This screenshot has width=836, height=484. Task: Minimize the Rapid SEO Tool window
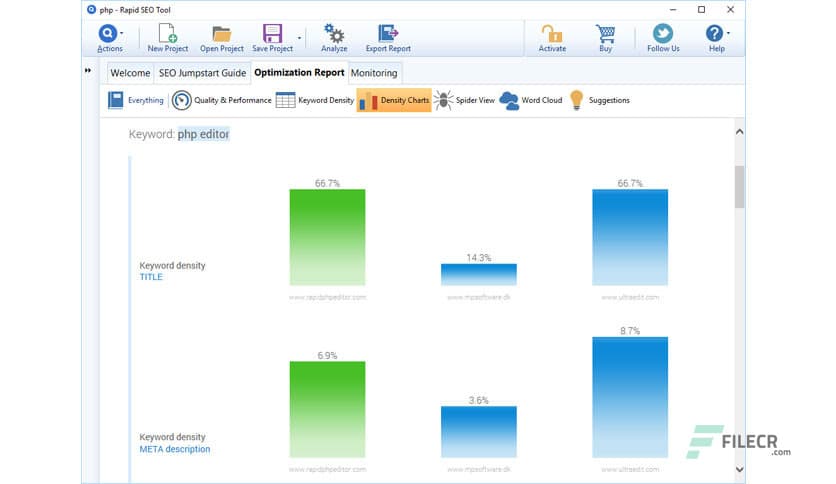tap(673, 10)
